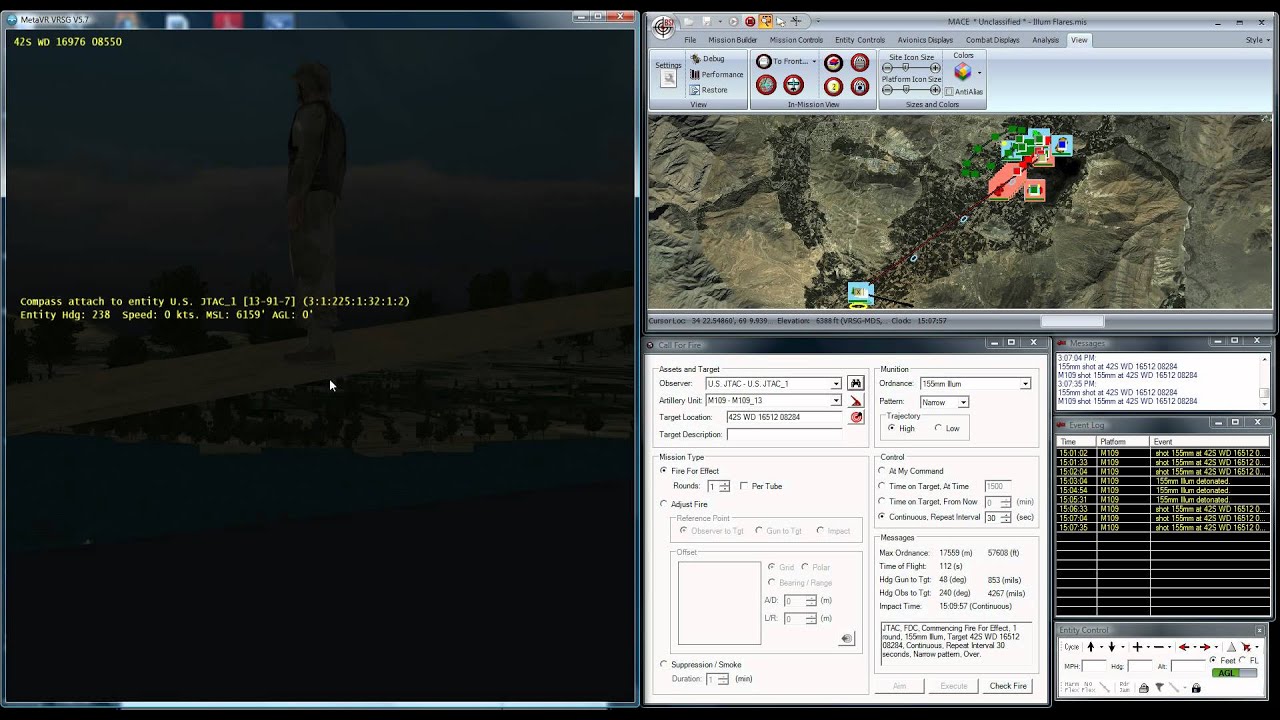Select the High trajectory radio button
Screen dimensions: 1280x720
pos(891,428)
